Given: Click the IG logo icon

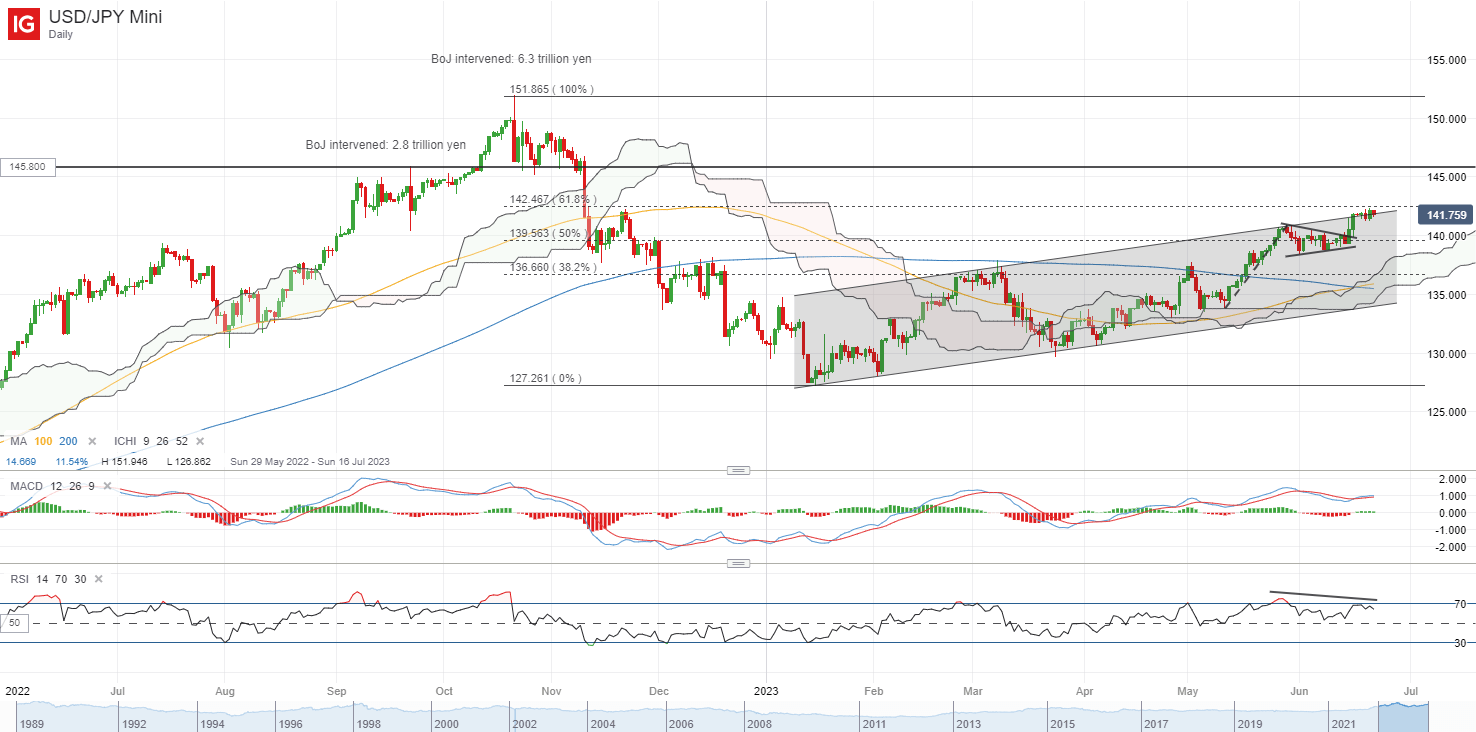Looking at the screenshot, I should pyautogui.click(x=25, y=24).
